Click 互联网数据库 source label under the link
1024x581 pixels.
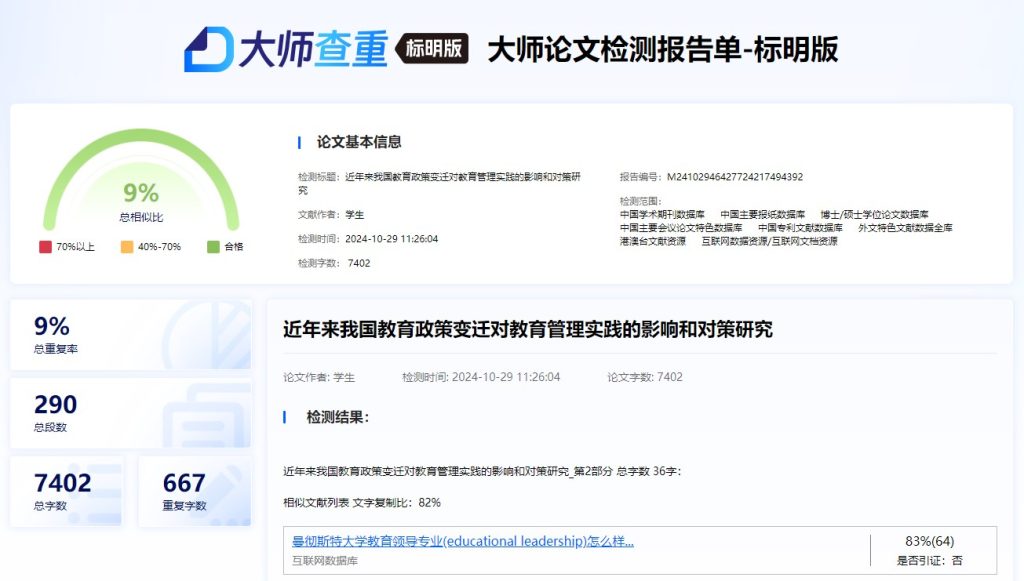click(325, 561)
